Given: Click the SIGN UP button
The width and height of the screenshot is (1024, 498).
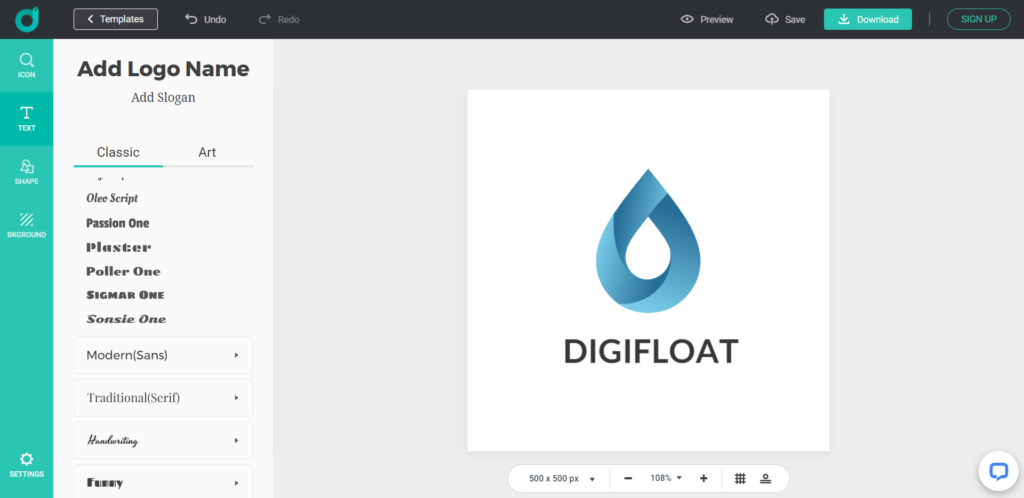Looking at the screenshot, I should click(978, 20).
